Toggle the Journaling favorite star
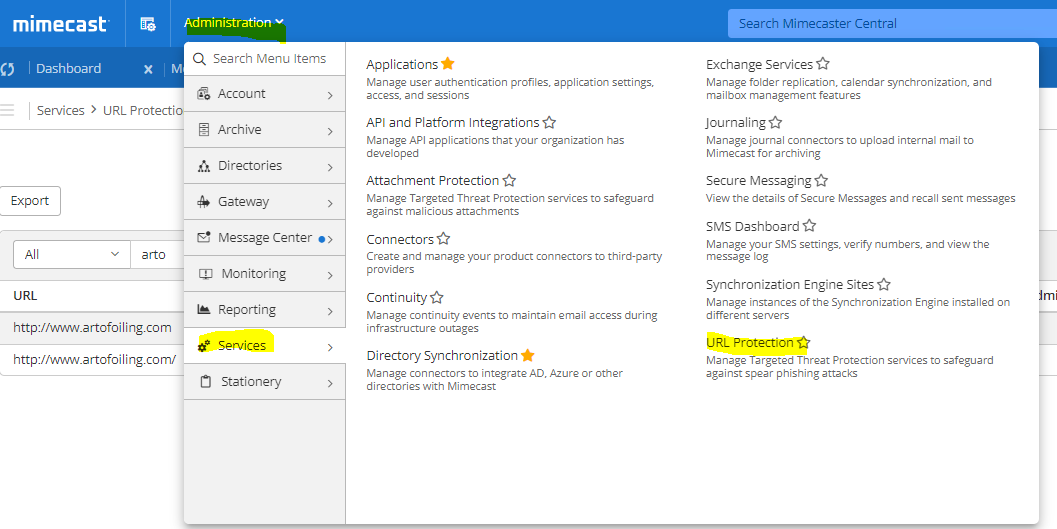The image size is (1057, 529). click(775, 123)
